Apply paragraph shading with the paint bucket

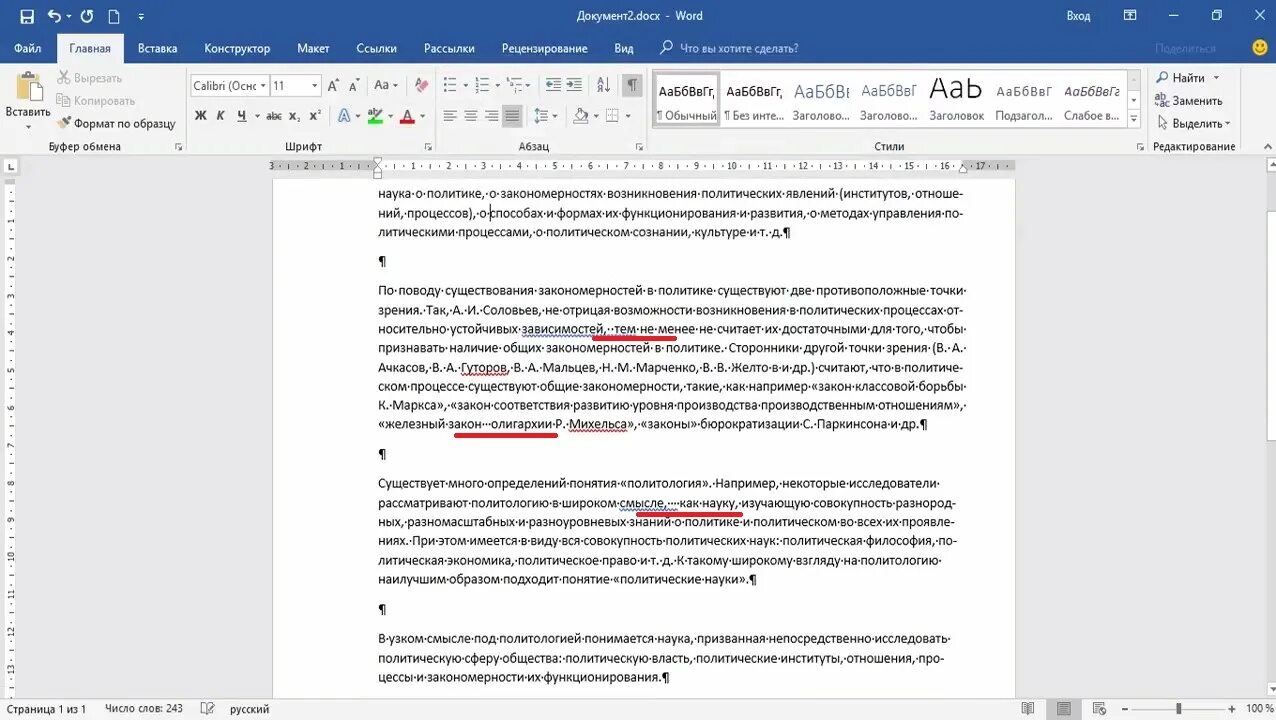point(579,116)
